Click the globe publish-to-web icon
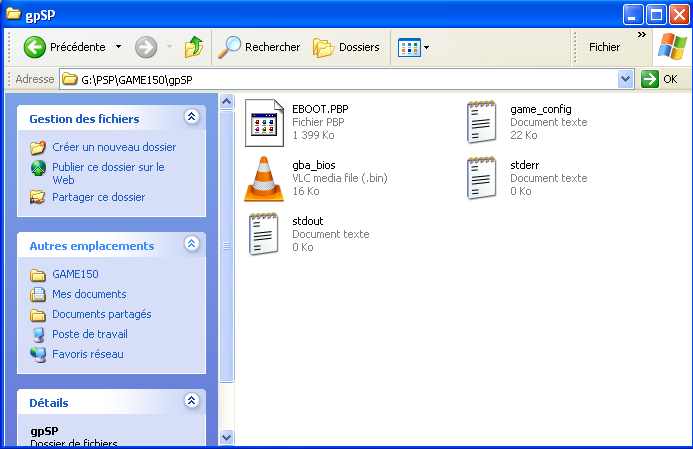 click(x=38, y=168)
